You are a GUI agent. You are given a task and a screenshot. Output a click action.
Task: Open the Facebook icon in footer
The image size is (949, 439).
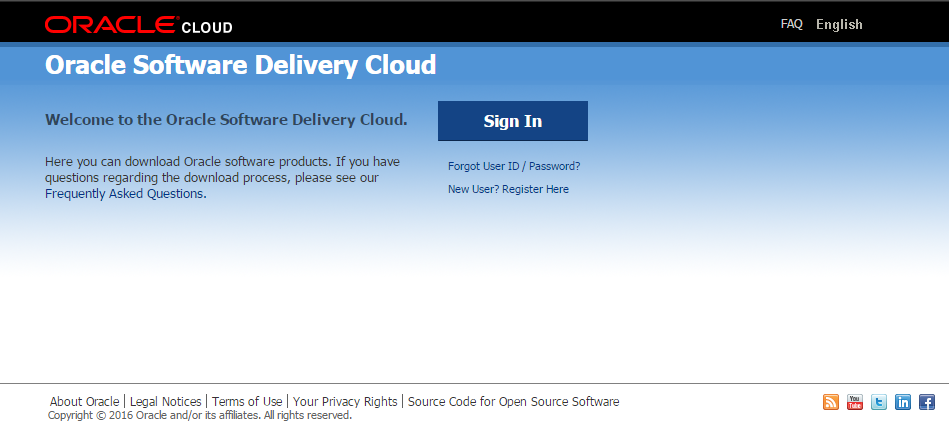pyautogui.click(x=927, y=402)
